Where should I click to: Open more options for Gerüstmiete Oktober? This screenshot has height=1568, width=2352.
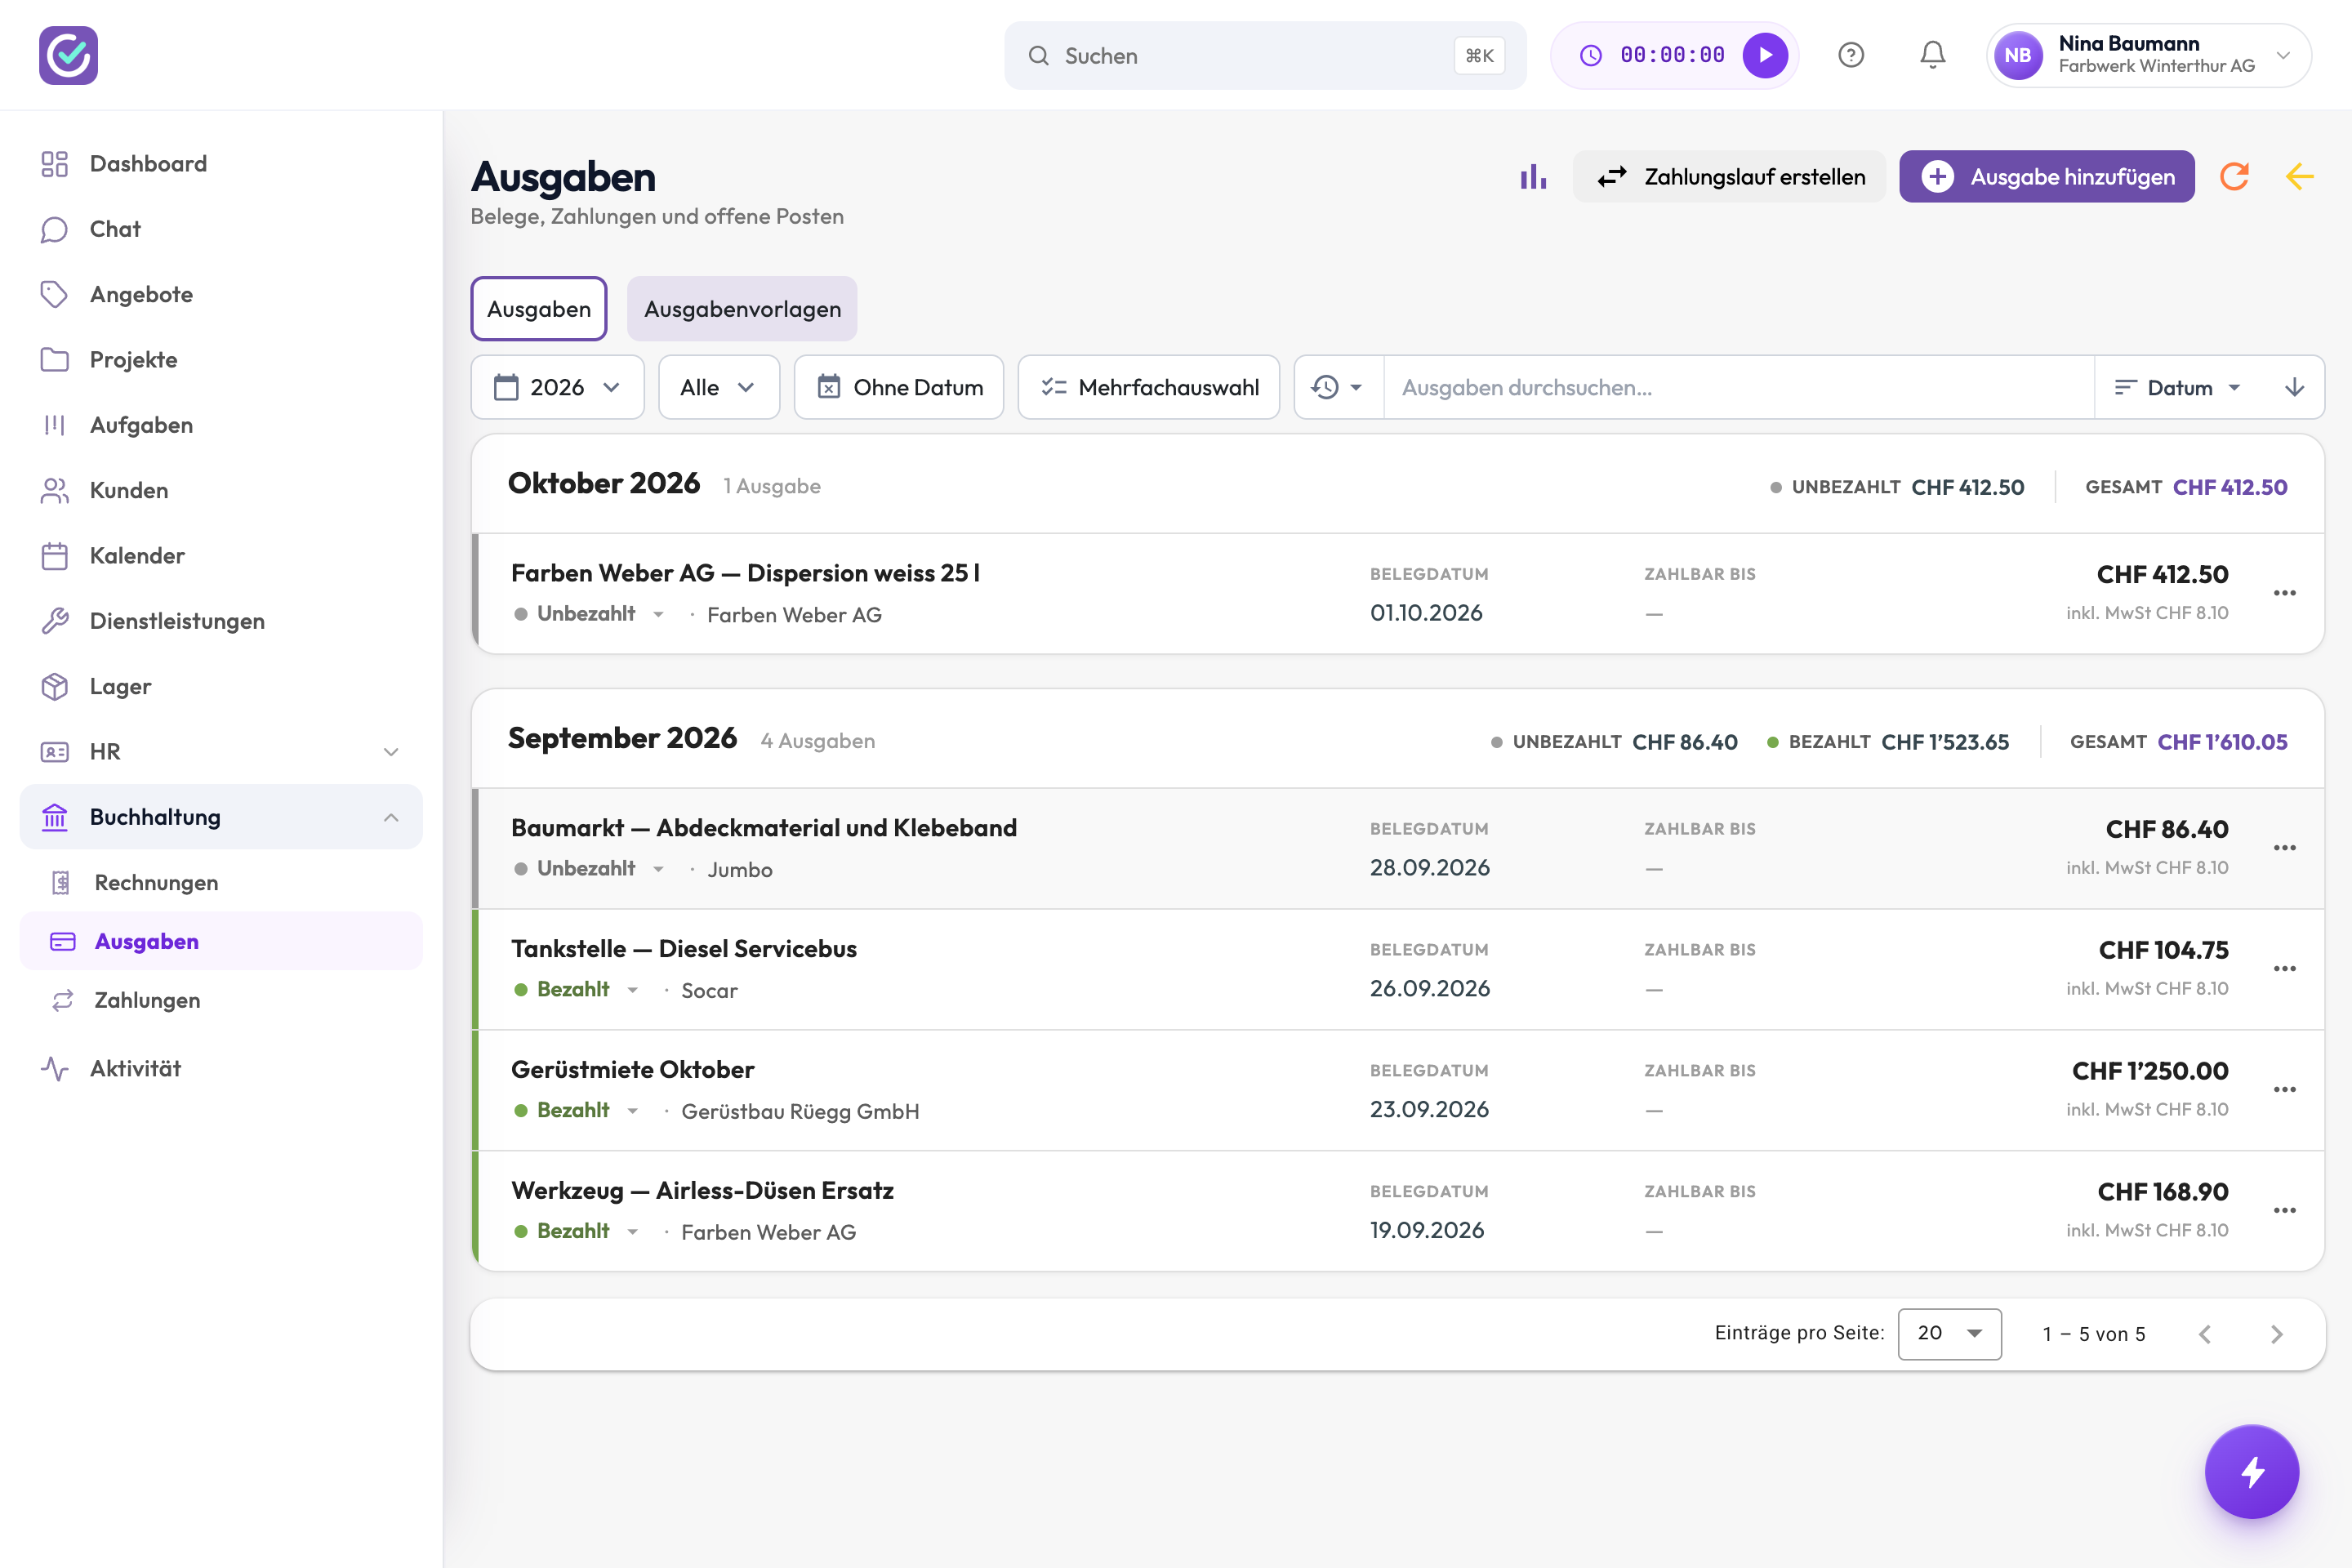tap(2284, 1090)
